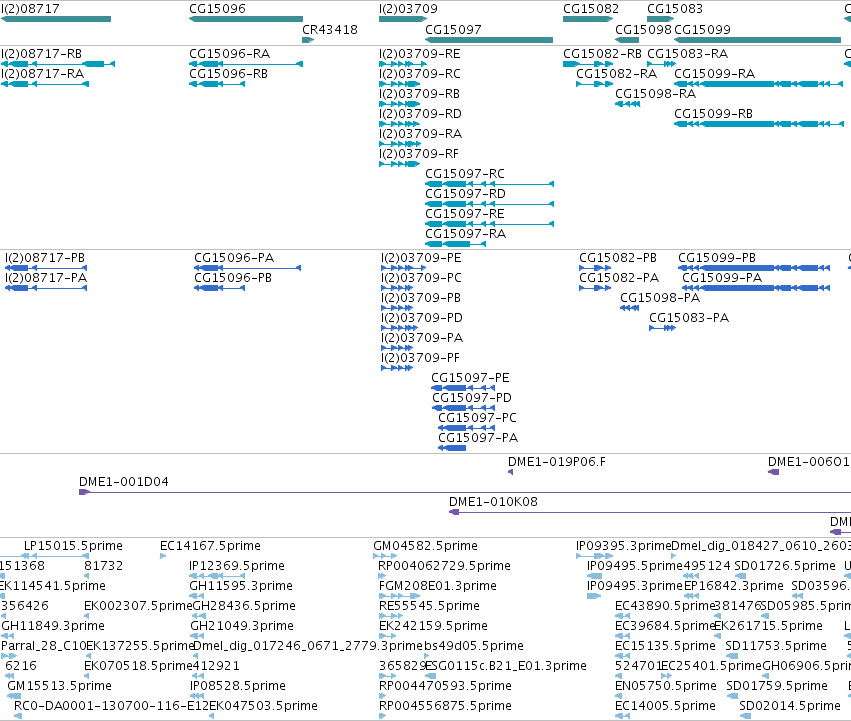Select transcript l(2)03709-RB
Viewport: 851px width, 721px height.
399,104
